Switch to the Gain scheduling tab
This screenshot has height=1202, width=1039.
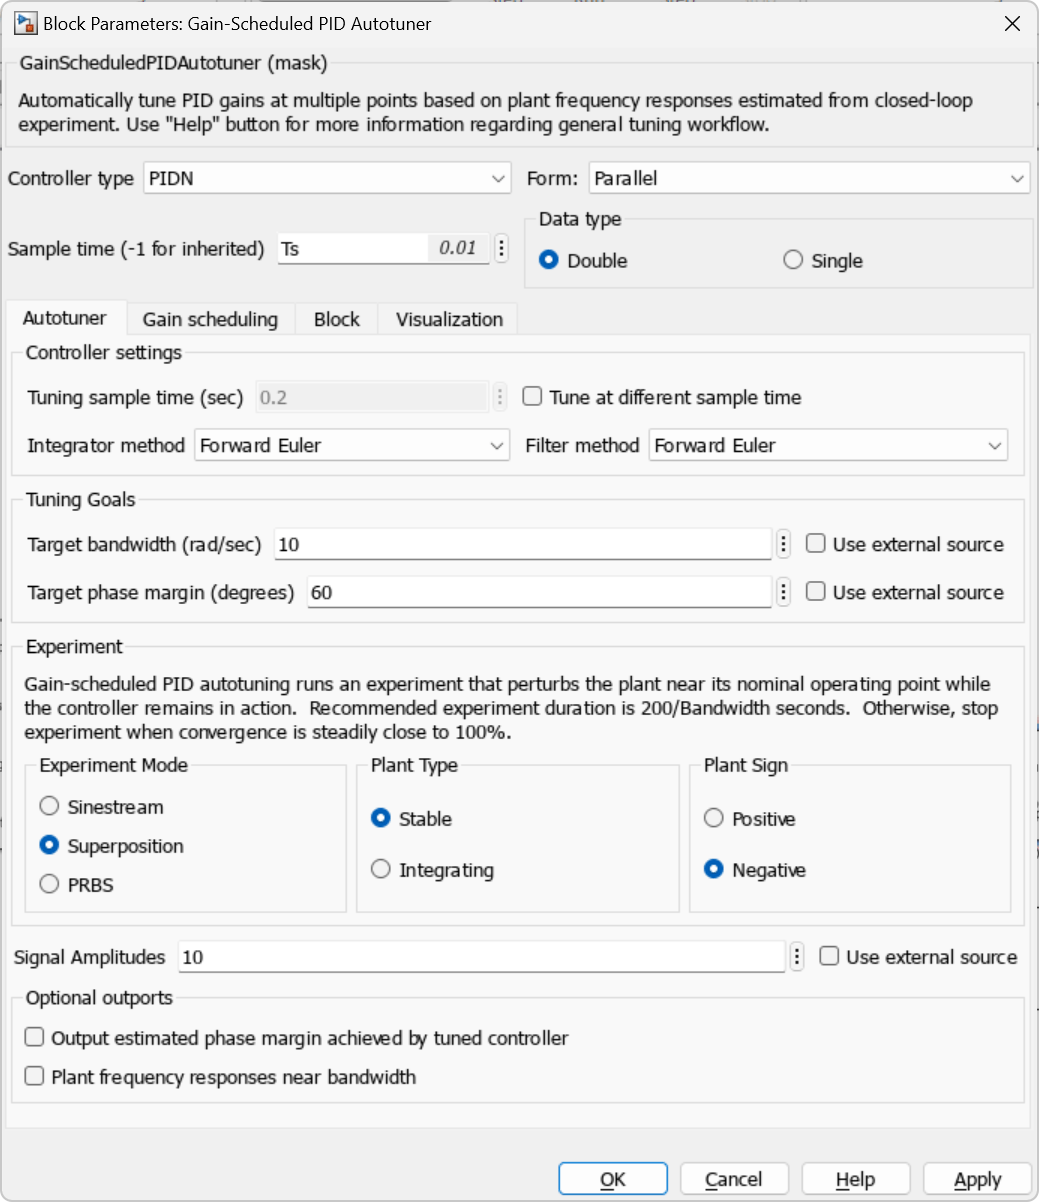point(210,319)
